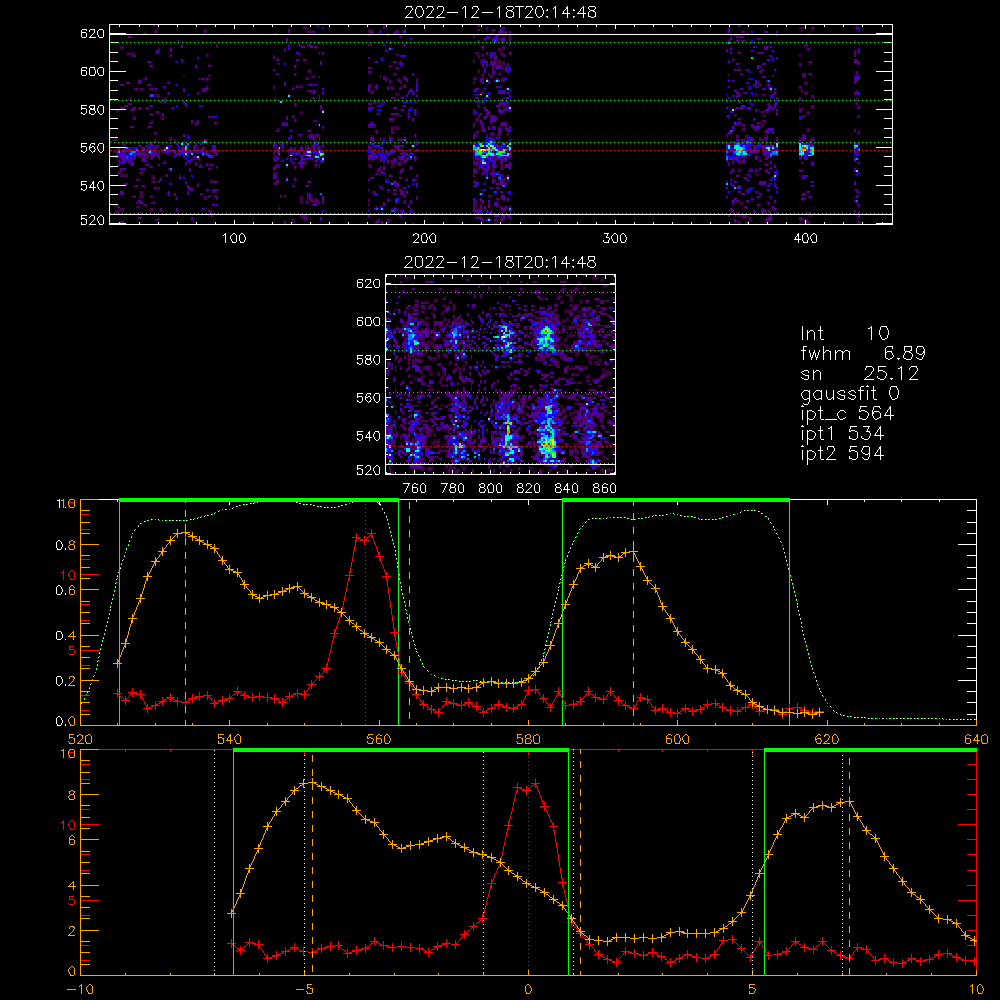
Task: Click the 640 x-axis label of third plot
Action: coord(976,739)
